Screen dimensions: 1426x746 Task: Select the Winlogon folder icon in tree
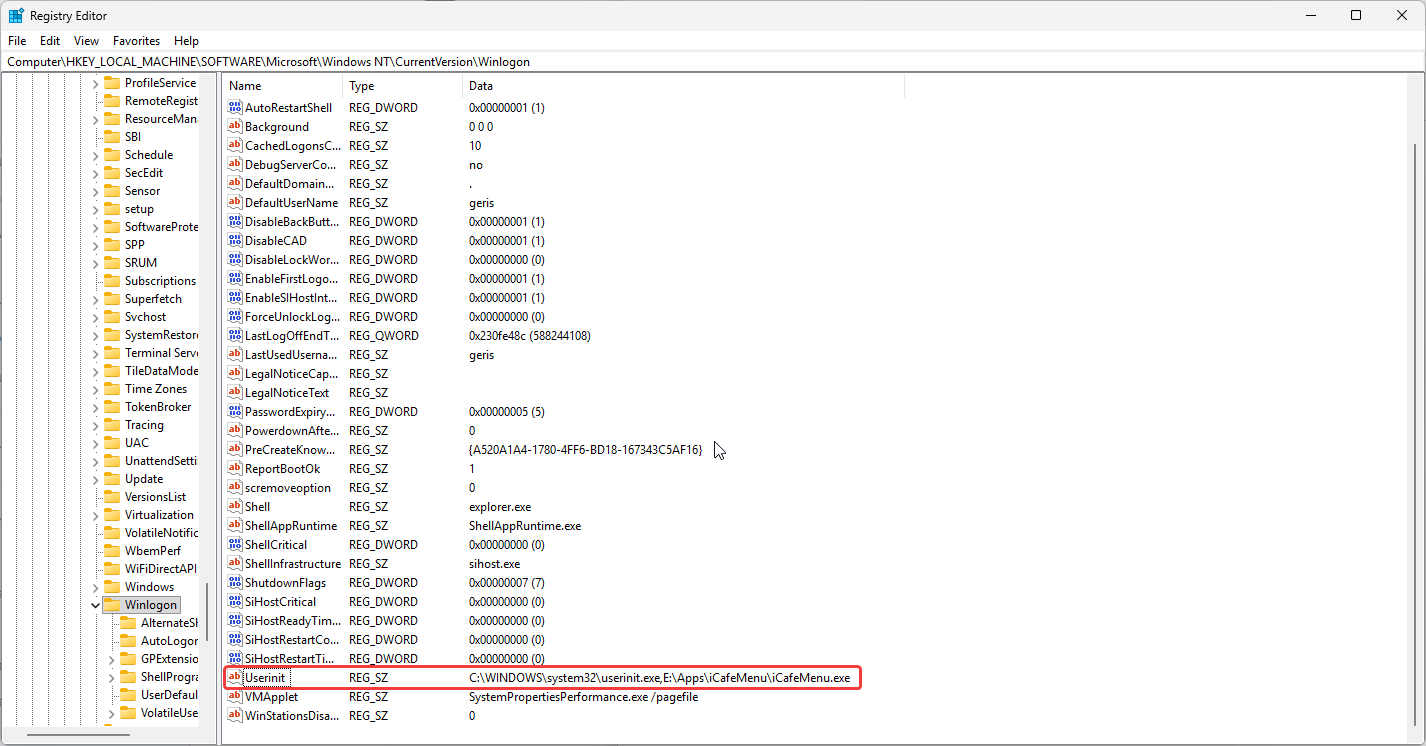[111, 605]
